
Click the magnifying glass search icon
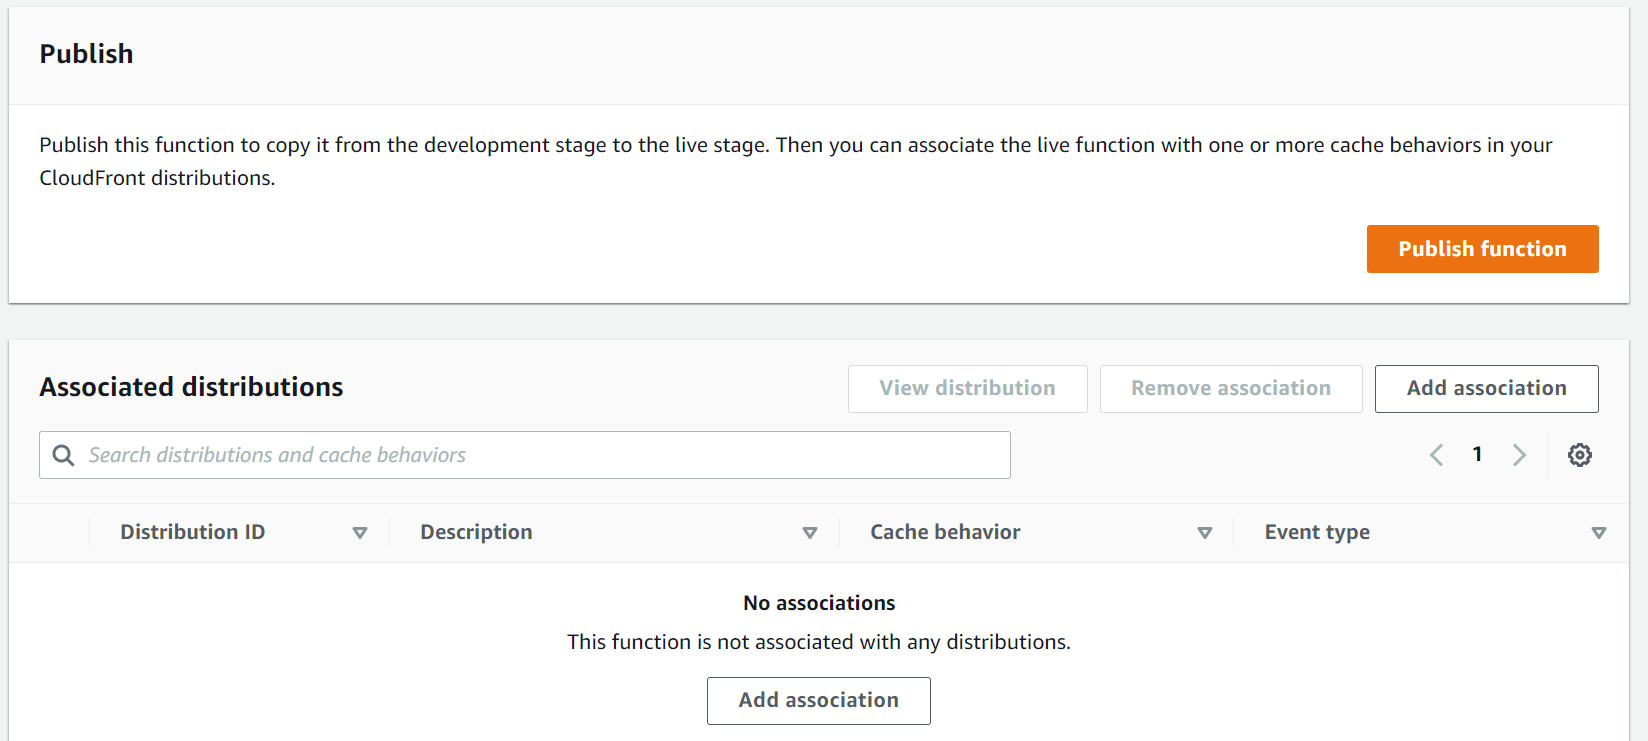(63, 455)
